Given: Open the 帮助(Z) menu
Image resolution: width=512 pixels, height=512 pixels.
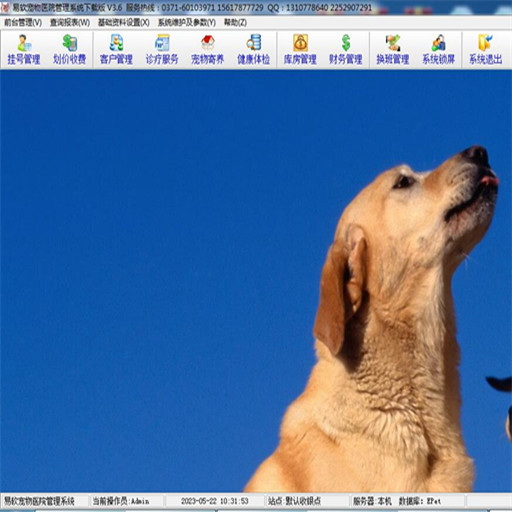Looking at the screenshot, I should click(235, 23).
